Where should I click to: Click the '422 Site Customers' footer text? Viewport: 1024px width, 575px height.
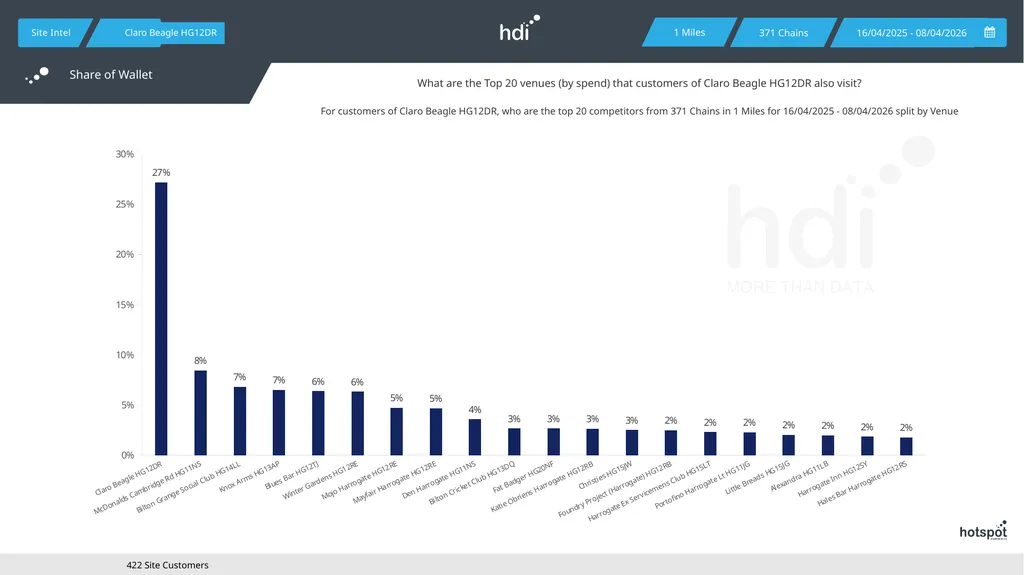coord(167,565)
